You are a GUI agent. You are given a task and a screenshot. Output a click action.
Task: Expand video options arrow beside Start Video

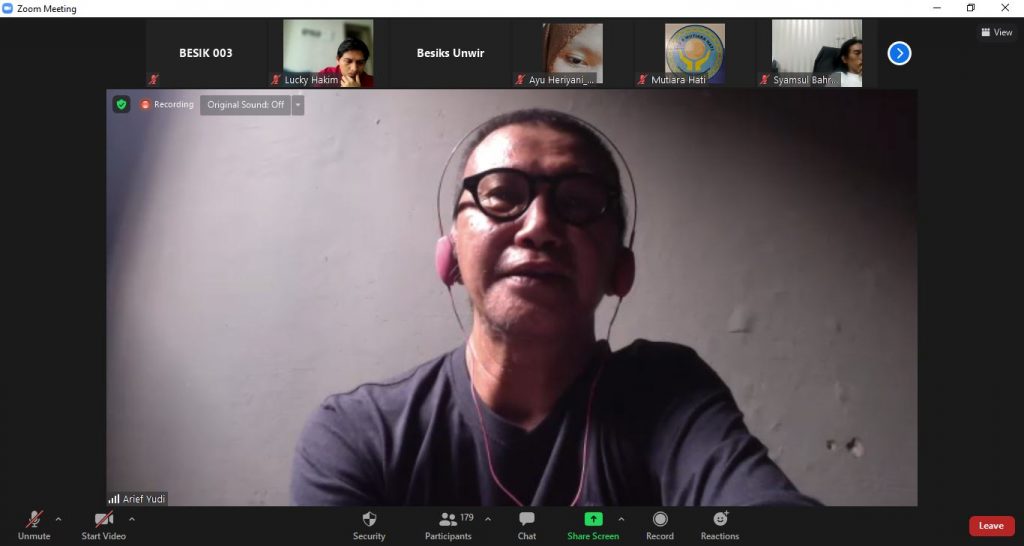pyautogui.click(x=132, y=519)
